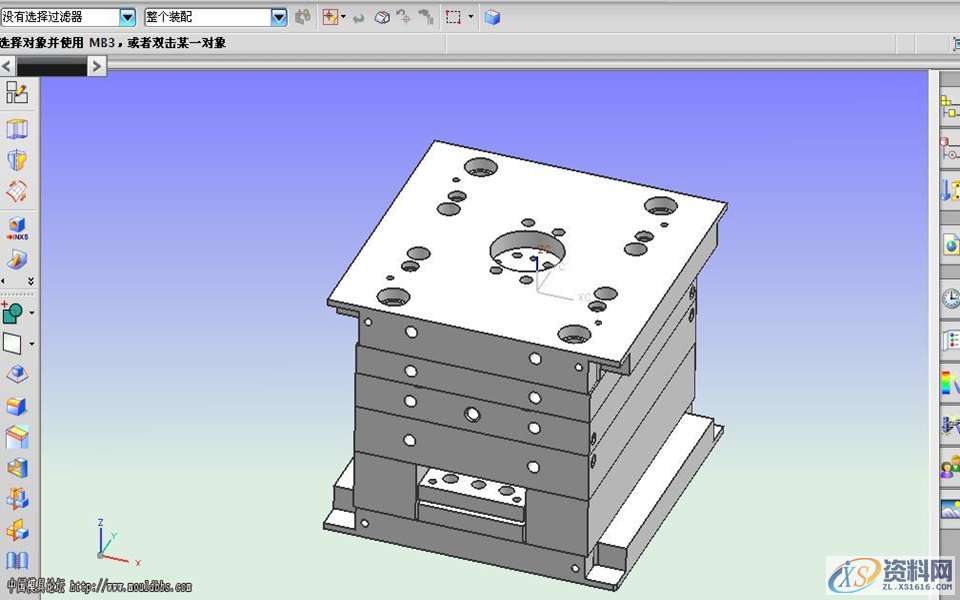The width and height of the screenshot is (960, 600).
Task: Open the rectangle selection mode dropdown arrow
Action: [x=471, y=17]
